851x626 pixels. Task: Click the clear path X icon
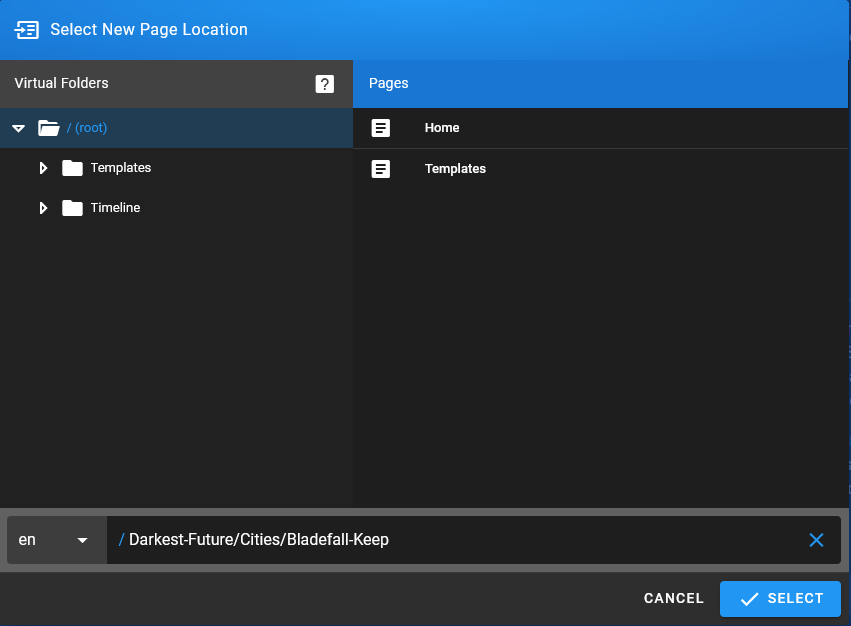pyautogui.click(x=816, y=540)
